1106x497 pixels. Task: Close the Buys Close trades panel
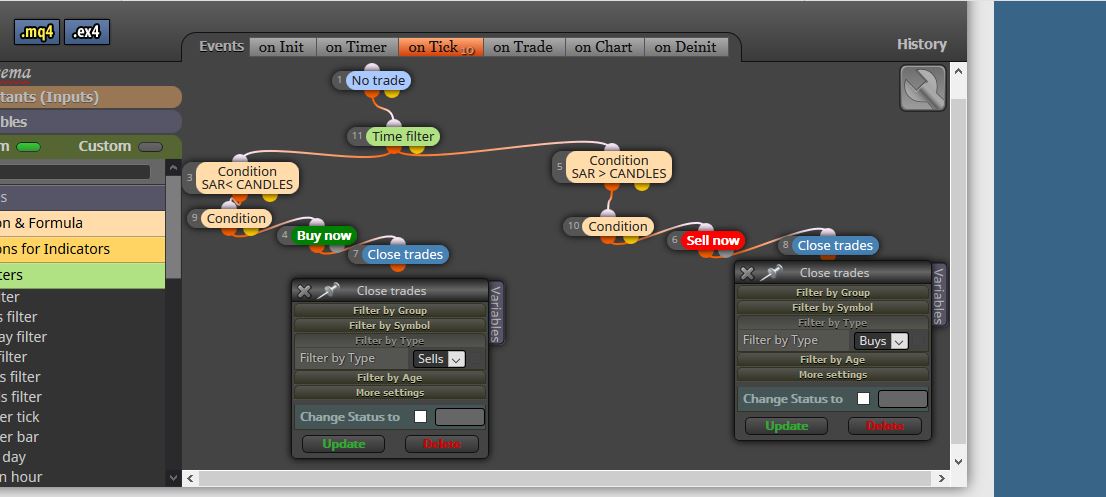point(747,273)
